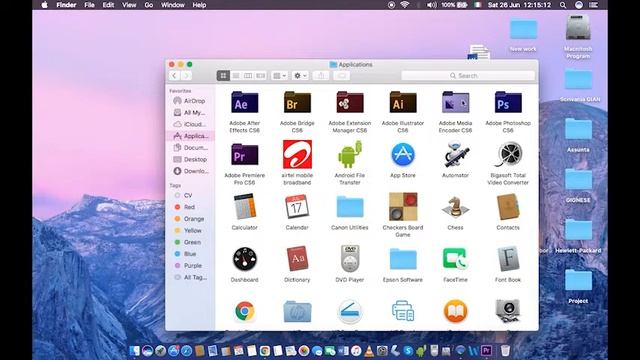Go back in Finder window
The image size is (640, 360).
174,76
